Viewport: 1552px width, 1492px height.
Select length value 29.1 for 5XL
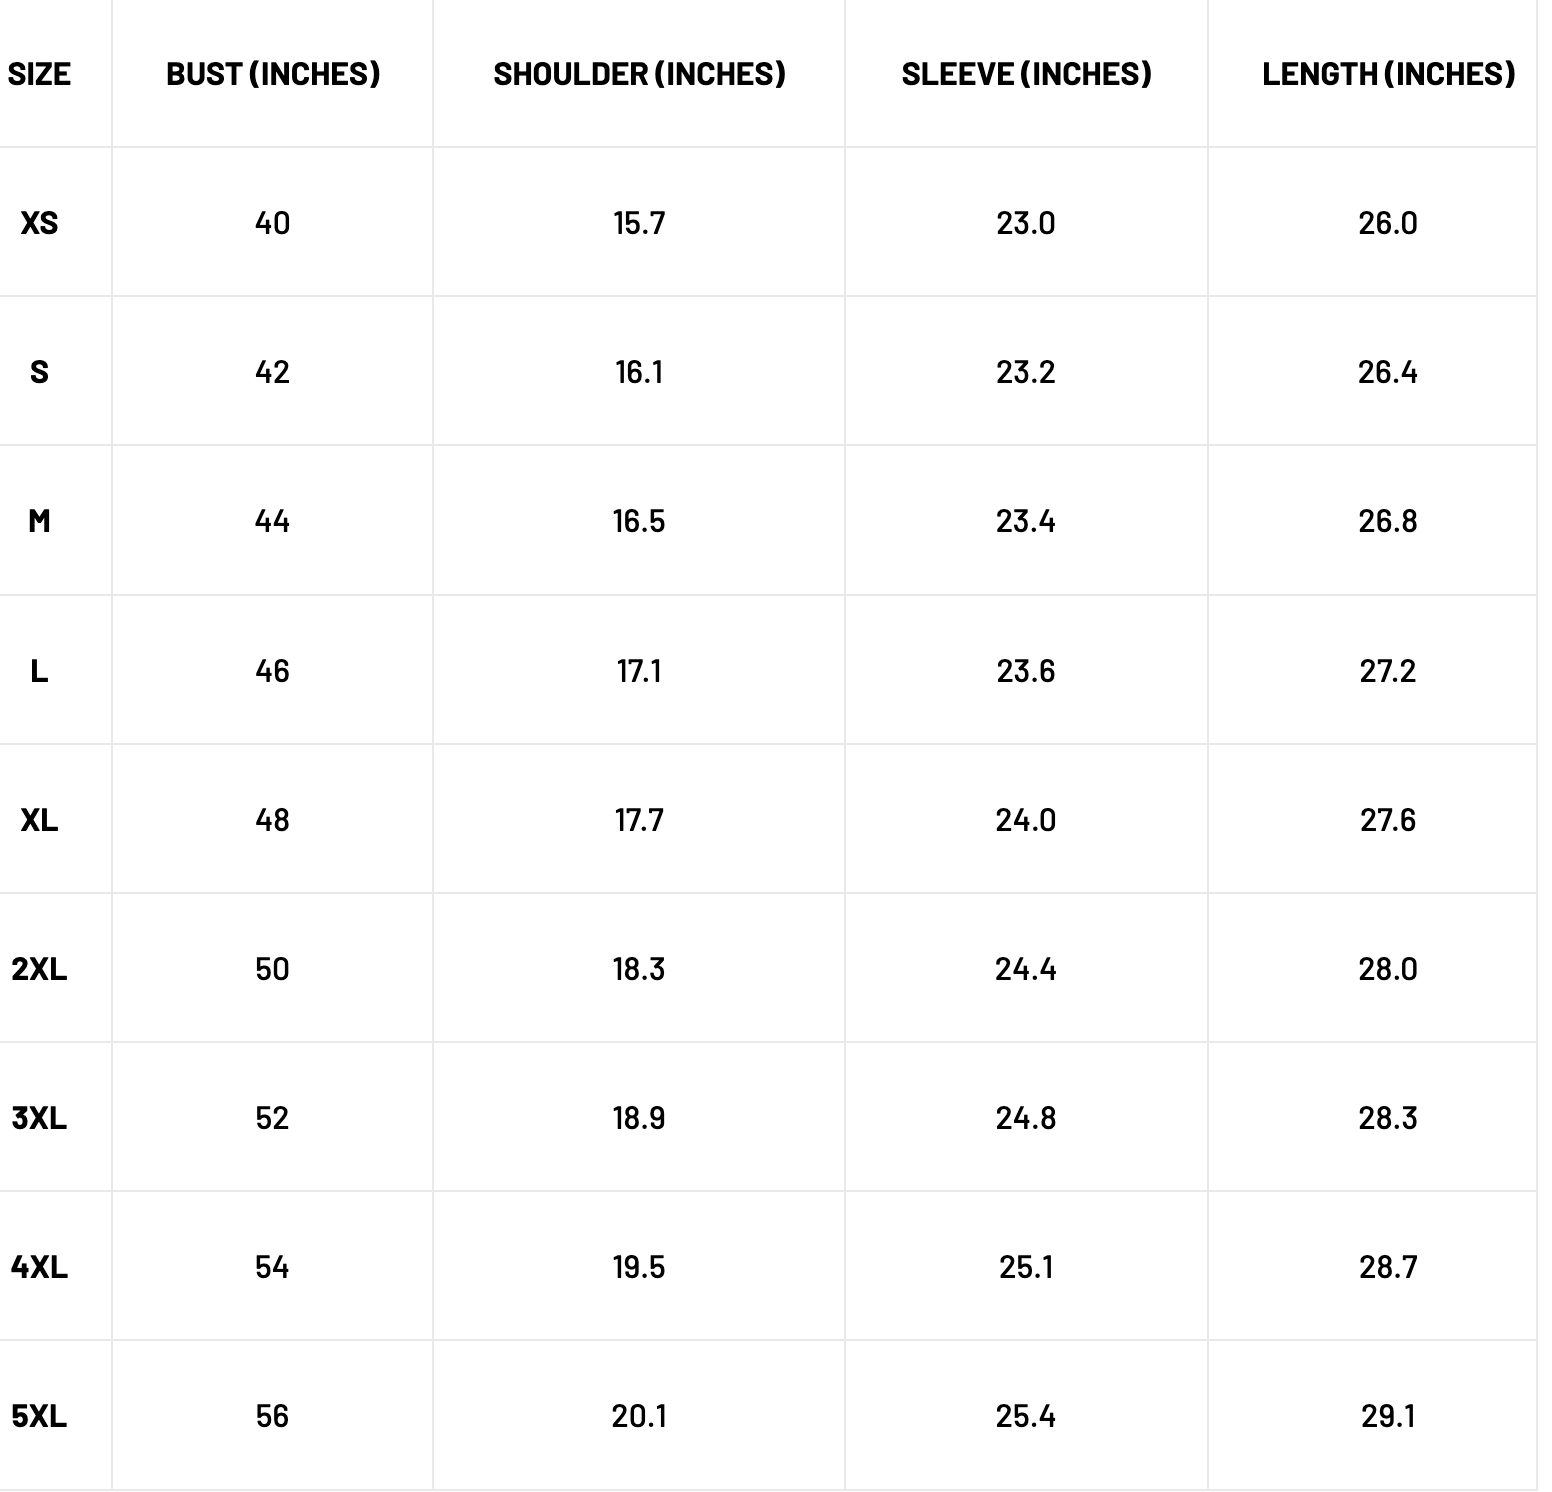pos(1388,1416)
